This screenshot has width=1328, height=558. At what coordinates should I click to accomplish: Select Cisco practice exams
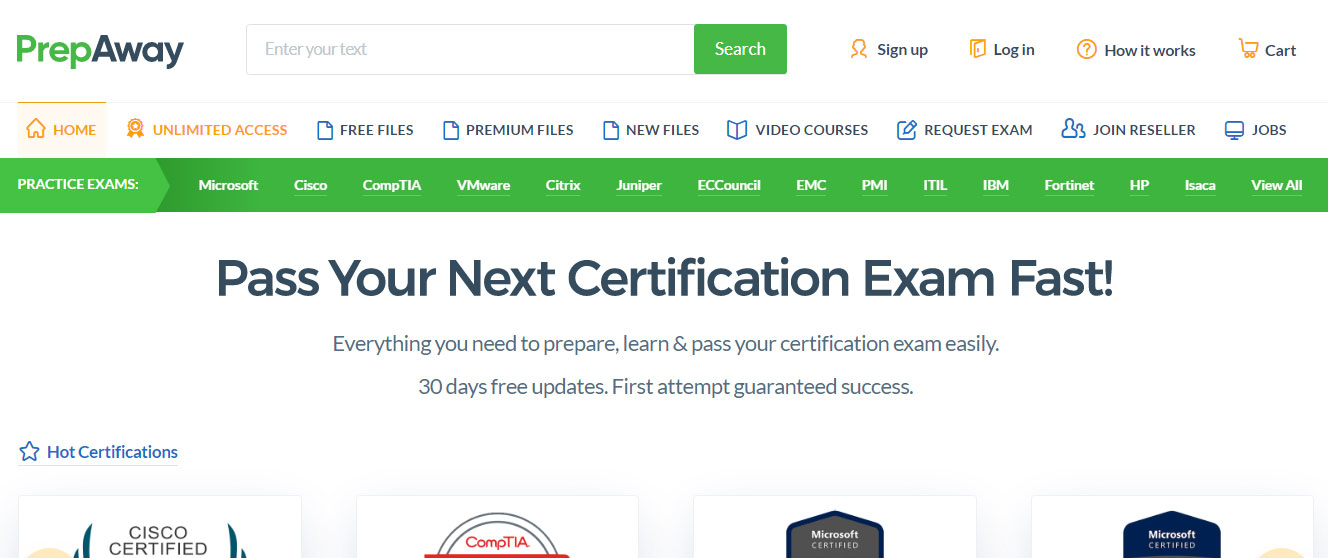tap(310, 185)
